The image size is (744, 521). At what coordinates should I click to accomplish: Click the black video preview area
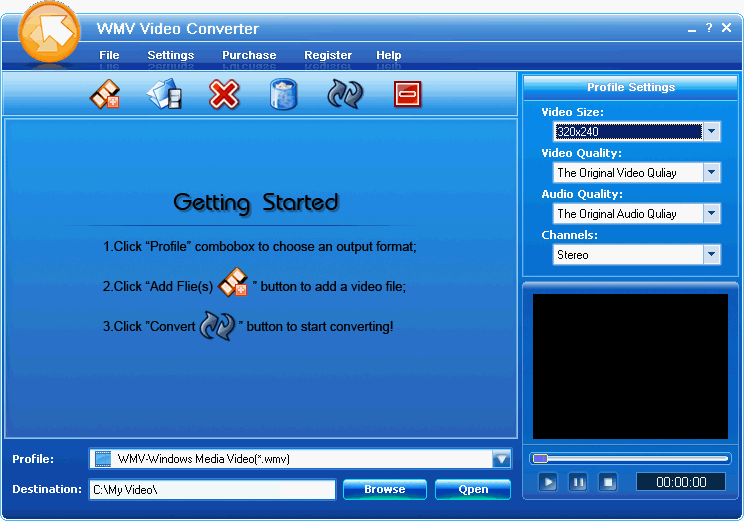click(630, 366)
